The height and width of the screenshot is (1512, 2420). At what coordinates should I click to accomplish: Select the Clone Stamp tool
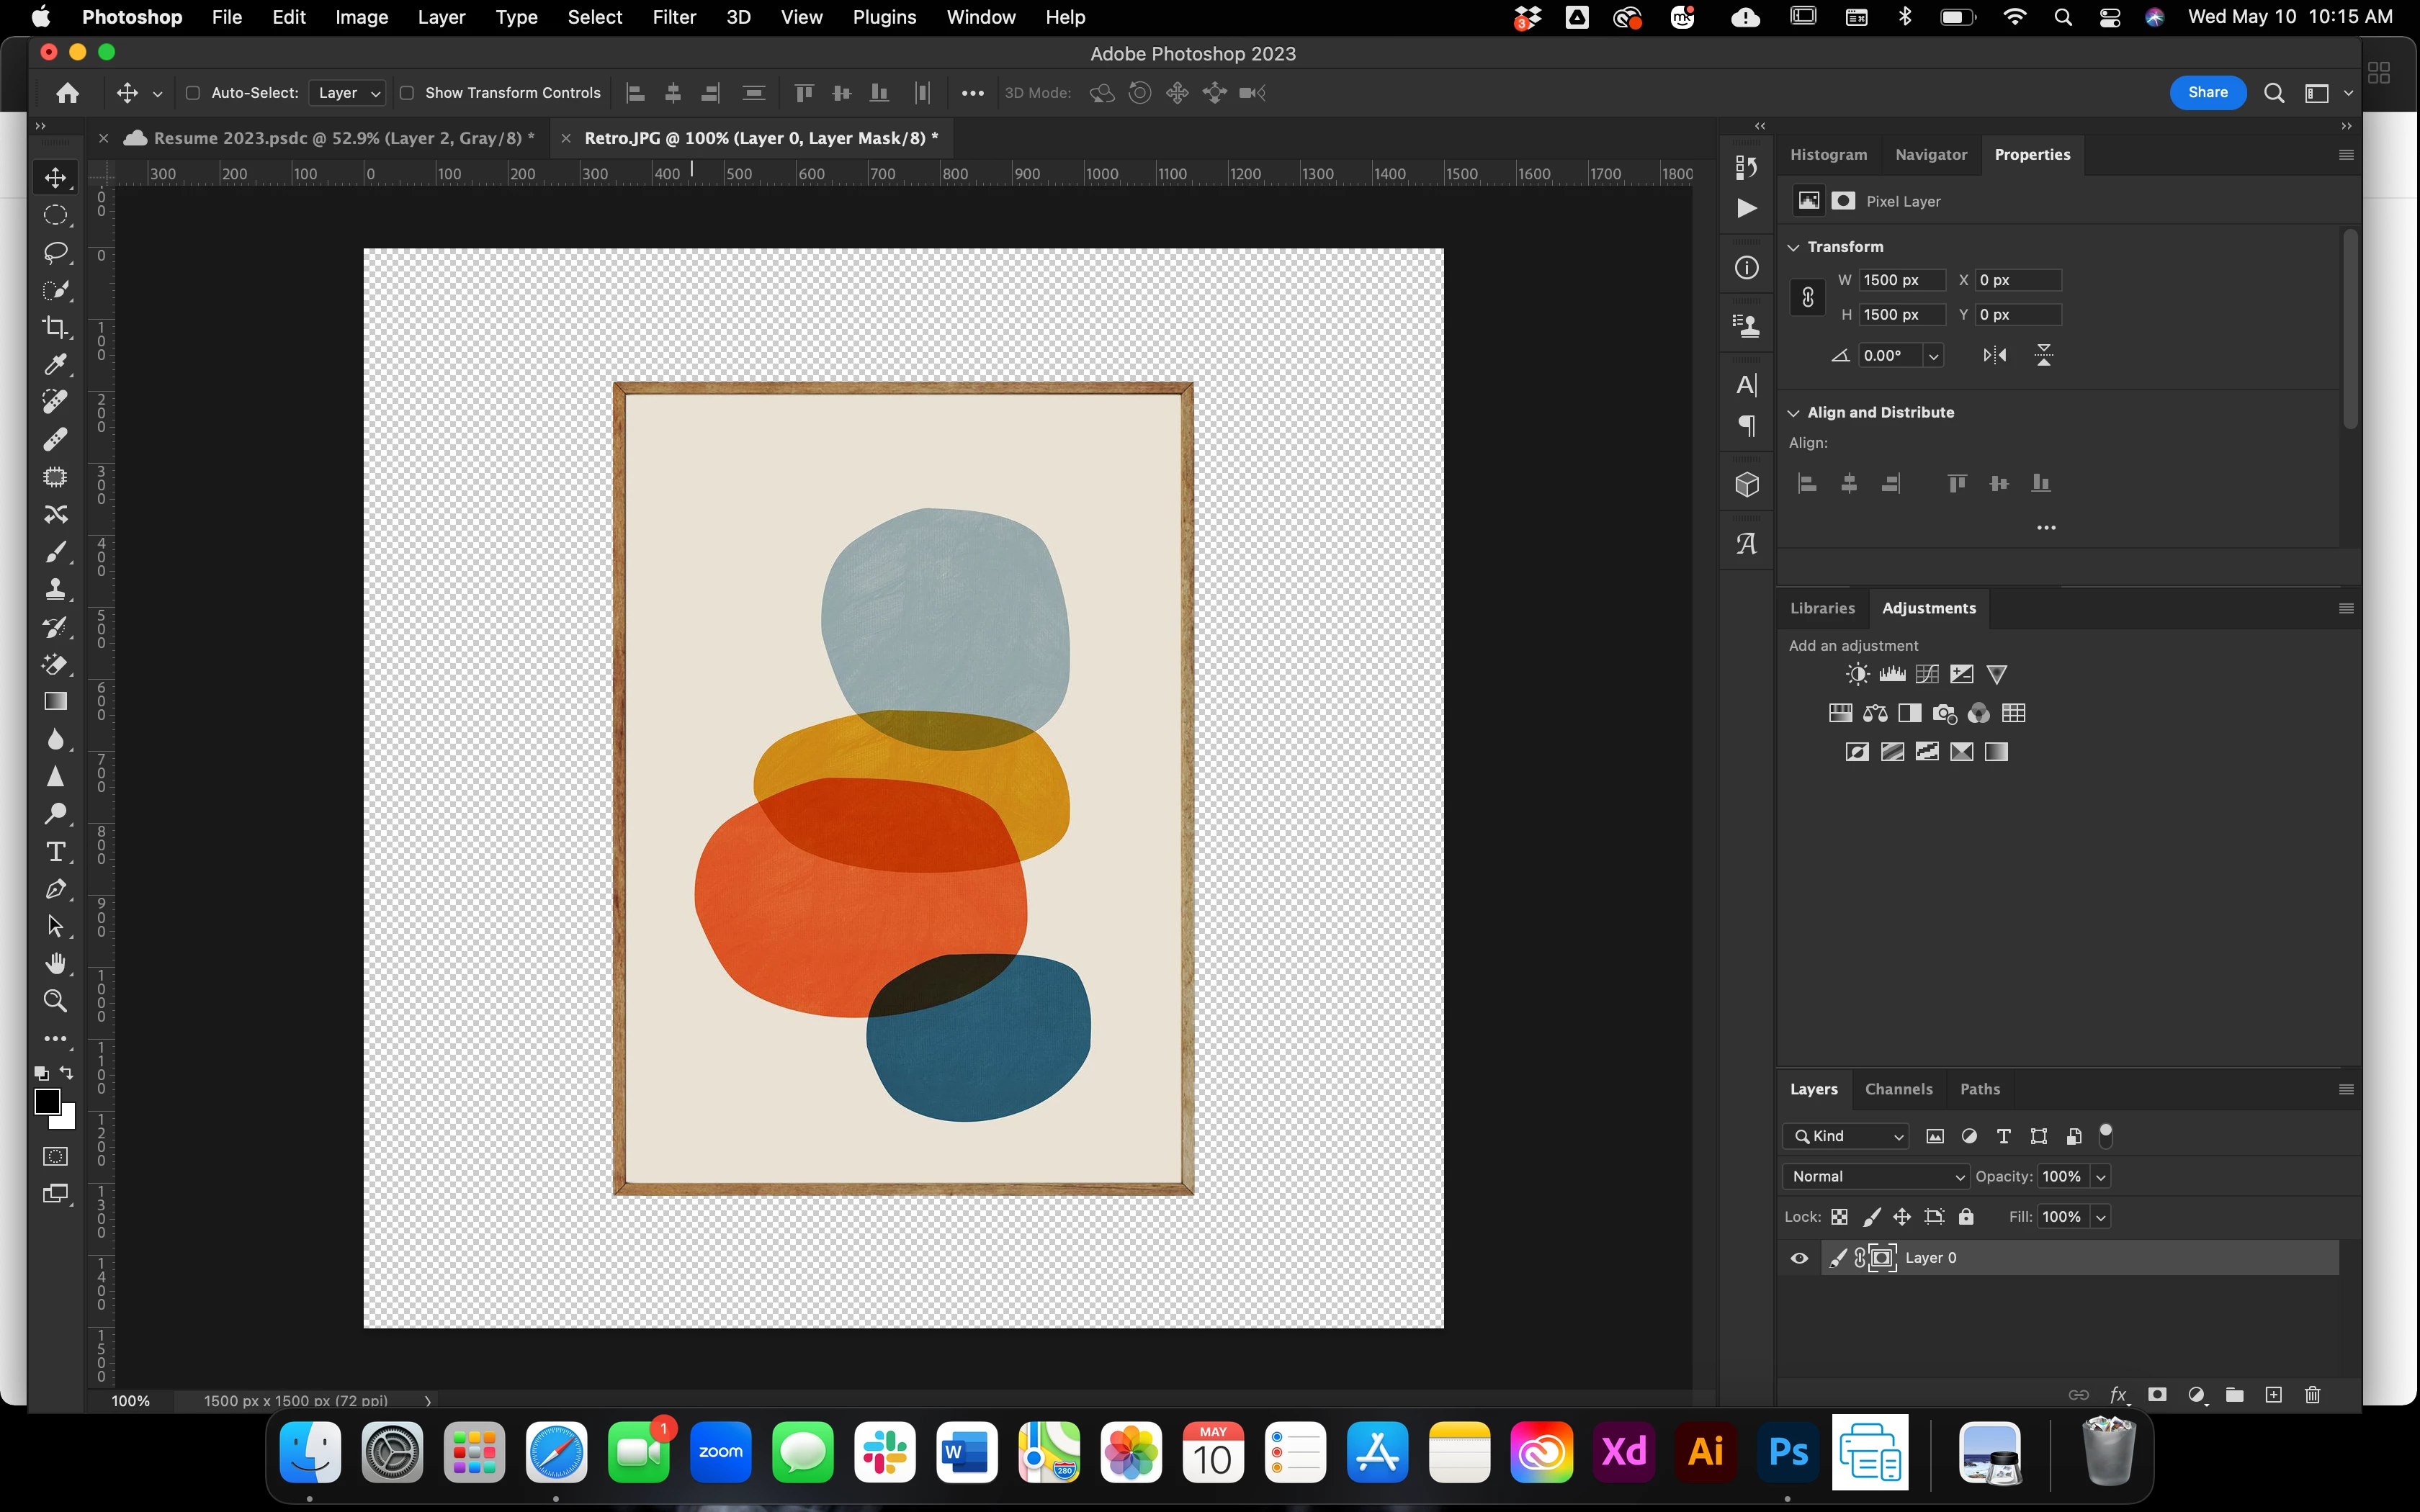[x=55, y=589]
